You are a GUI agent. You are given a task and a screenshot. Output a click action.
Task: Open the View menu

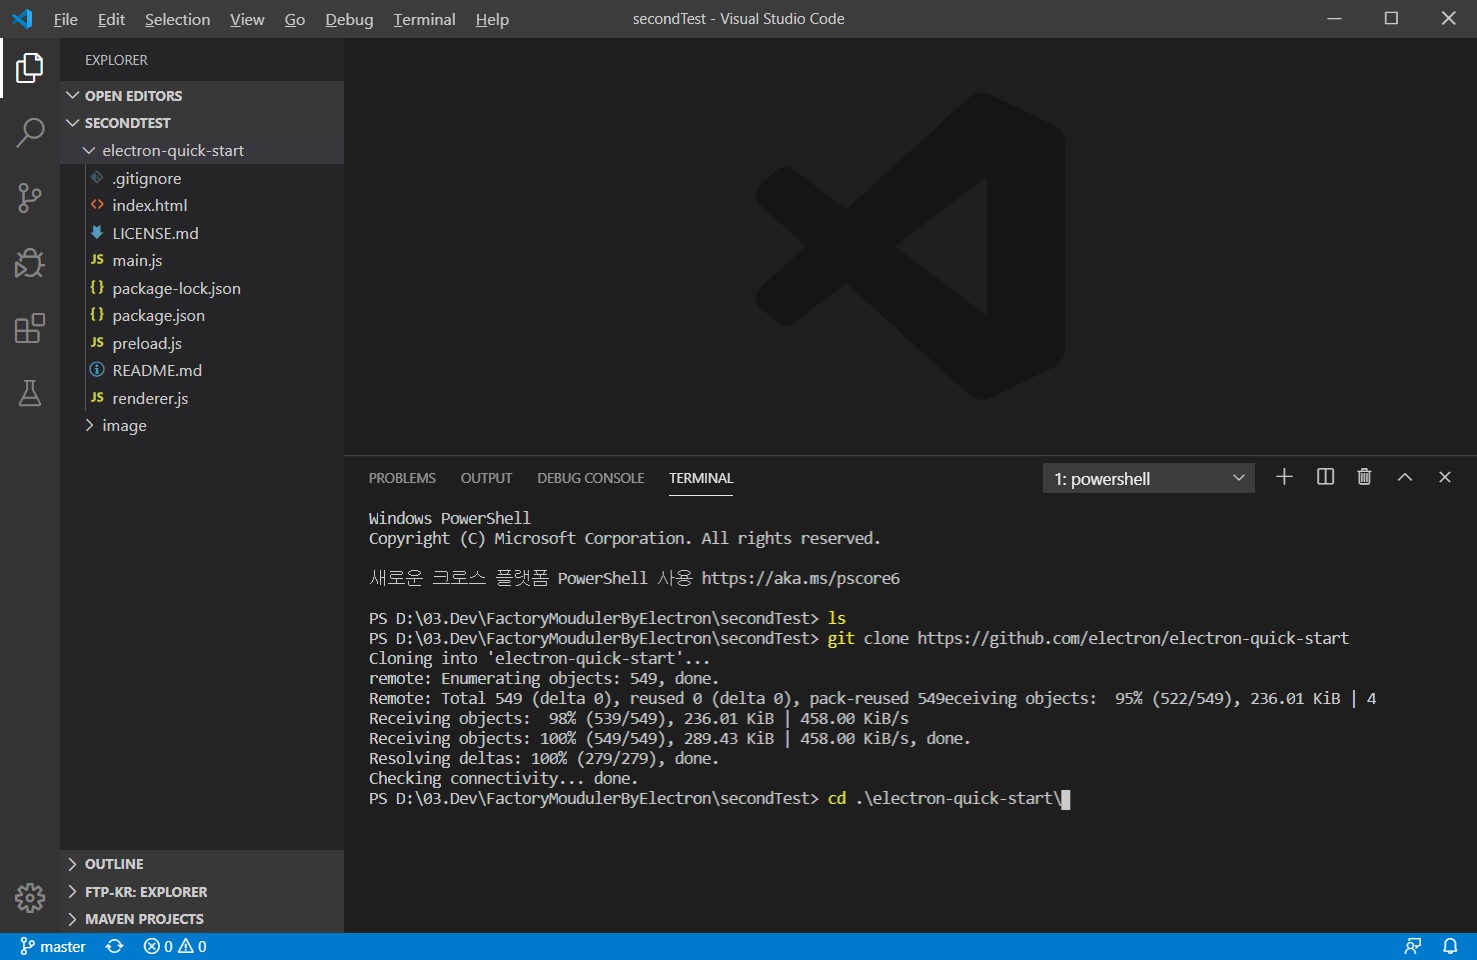[247, 19]
